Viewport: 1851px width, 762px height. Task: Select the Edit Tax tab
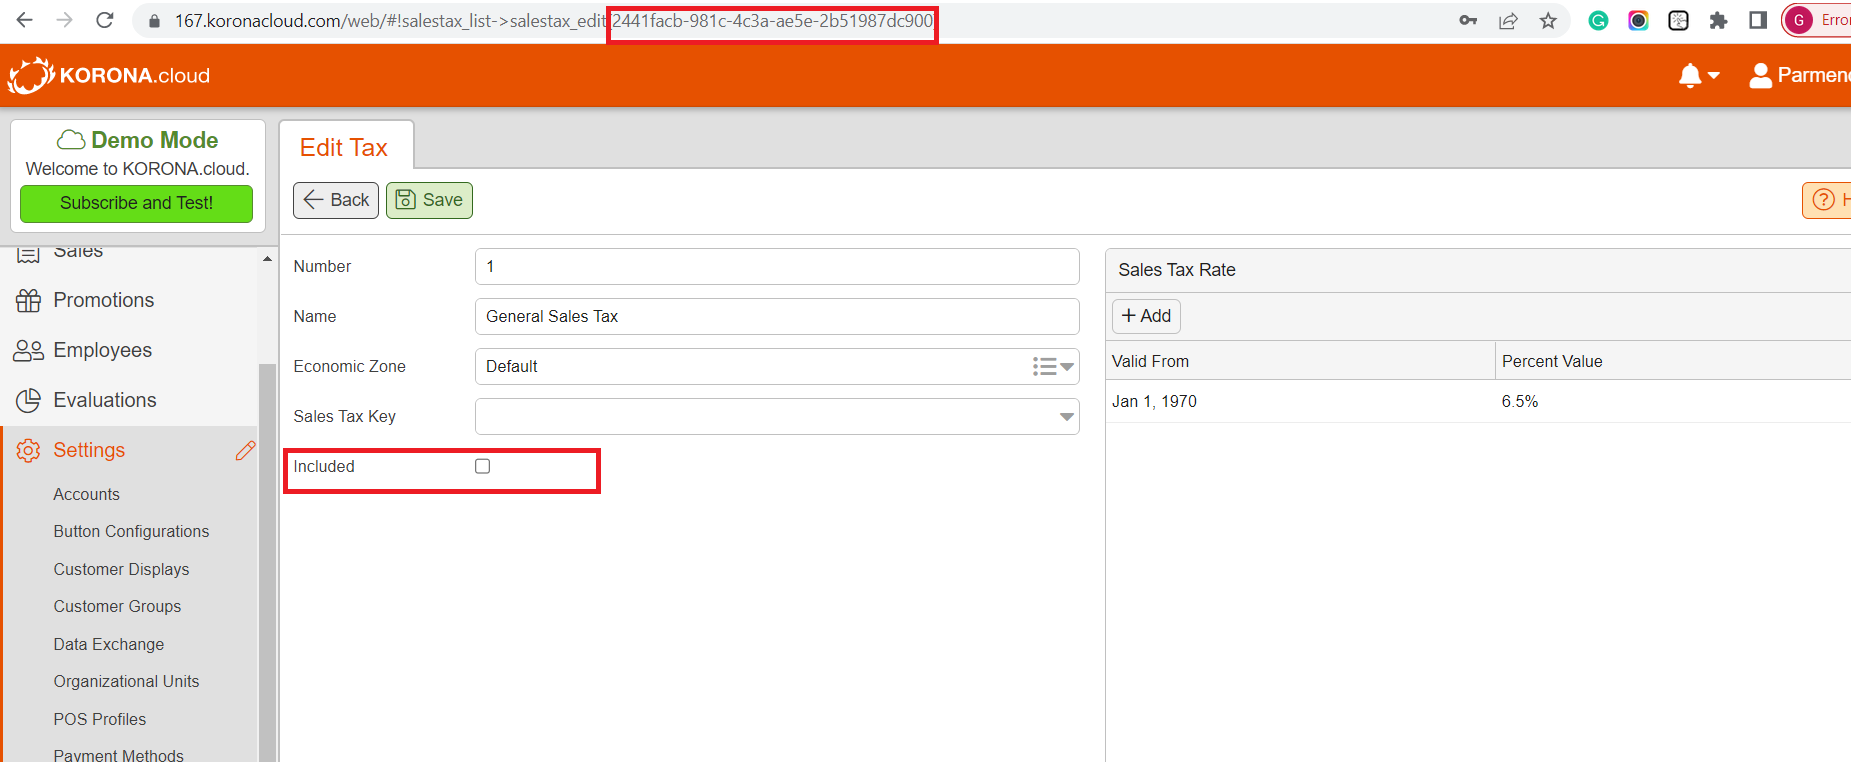pyautogui.click(x=345, y=147)
